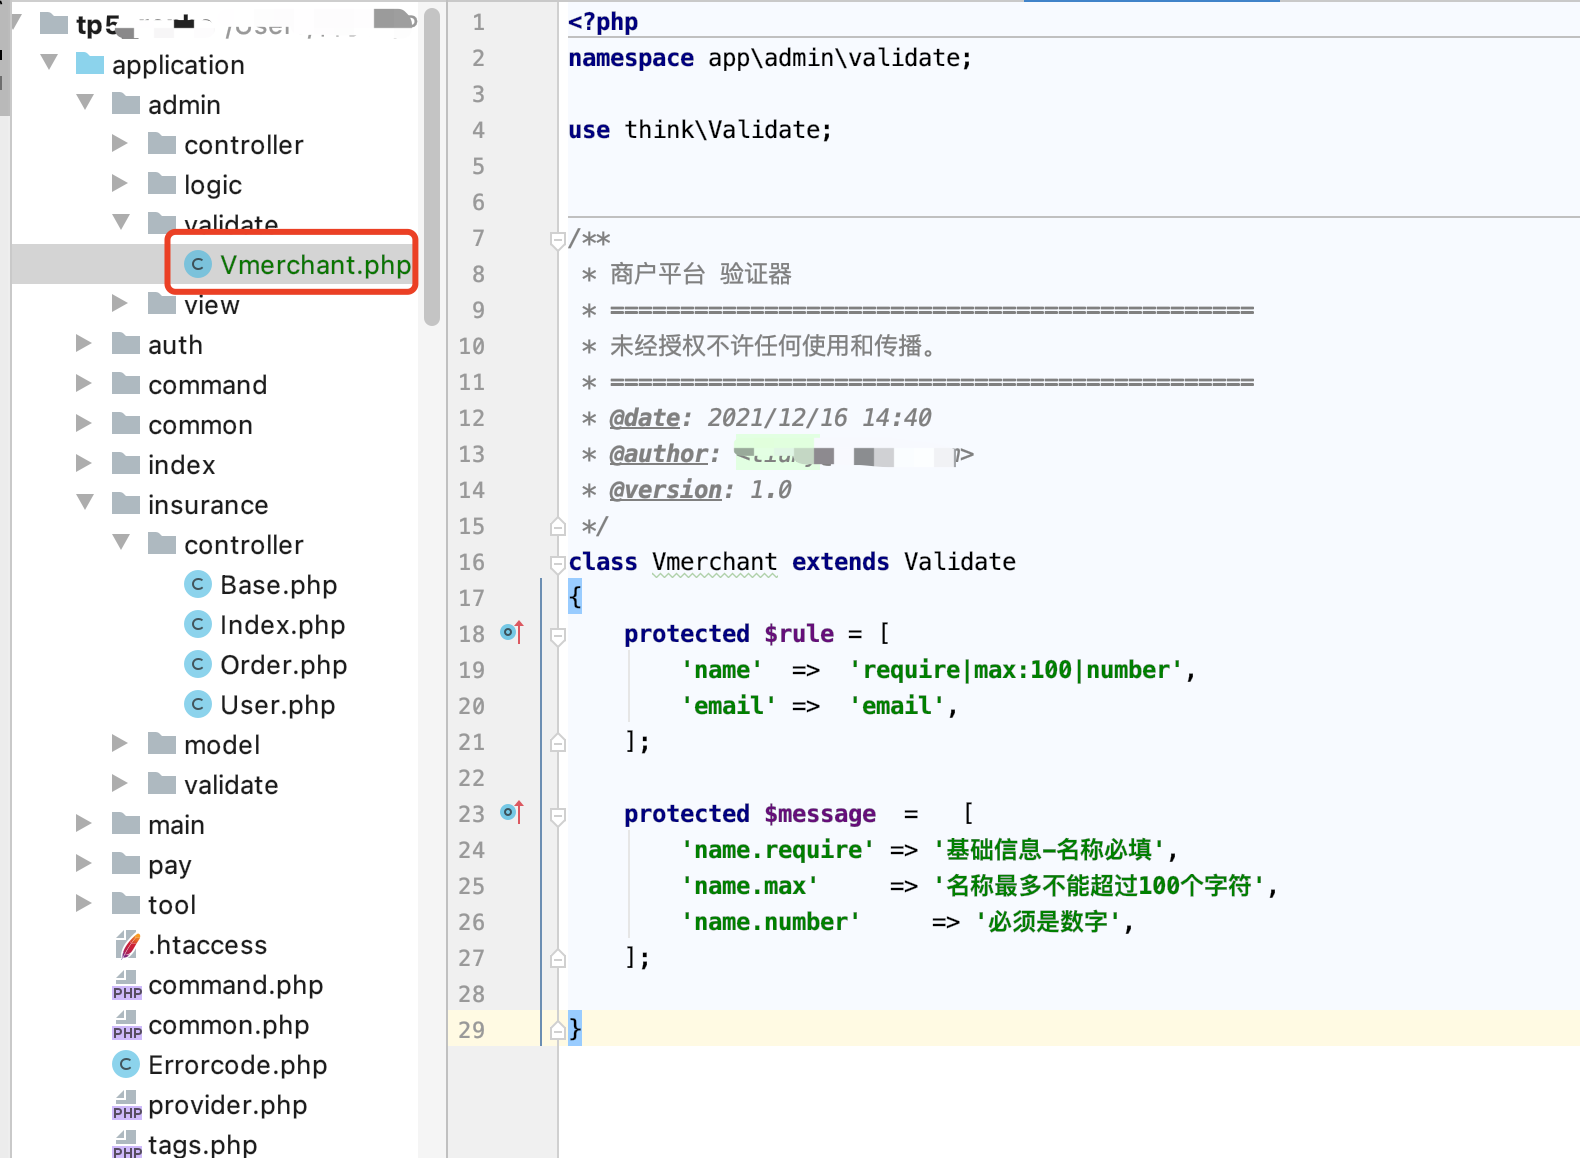Click the provider.php file icon
1580x1158 pixels.
coord(127,1105)
